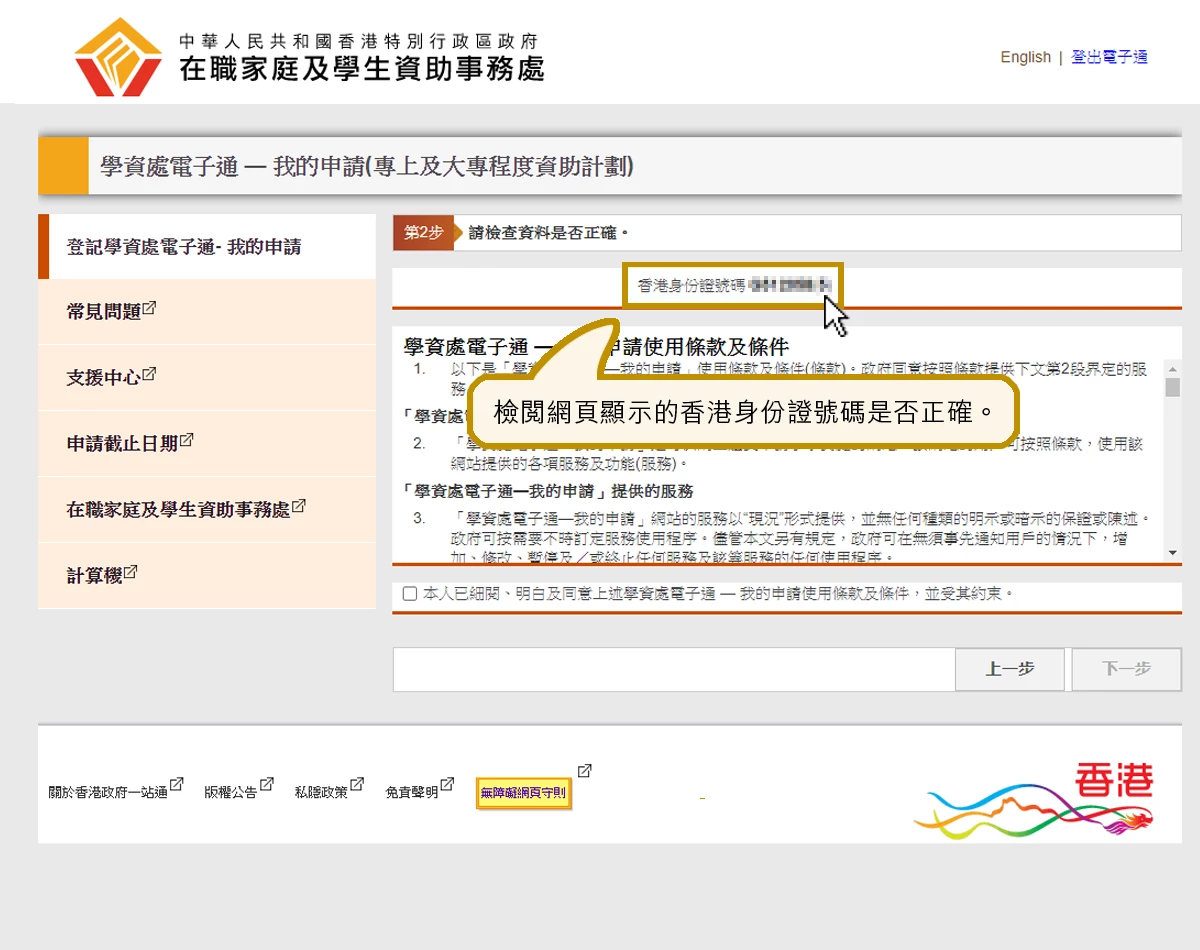Viewport: 1200px width, 950px height.
Task: Click external link icon beside 計算機
Action: coord(130,572)
